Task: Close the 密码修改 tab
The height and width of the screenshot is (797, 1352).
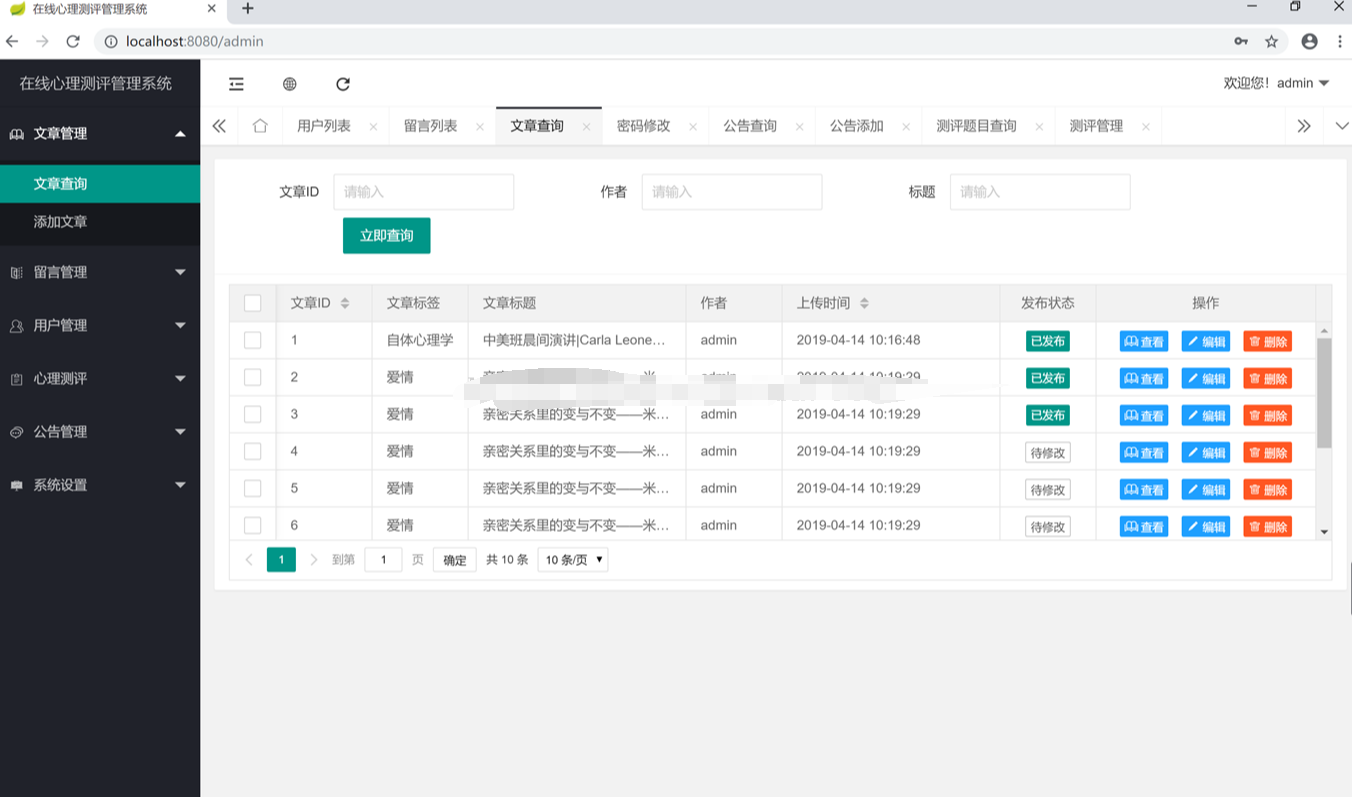Action: [693, 127]
